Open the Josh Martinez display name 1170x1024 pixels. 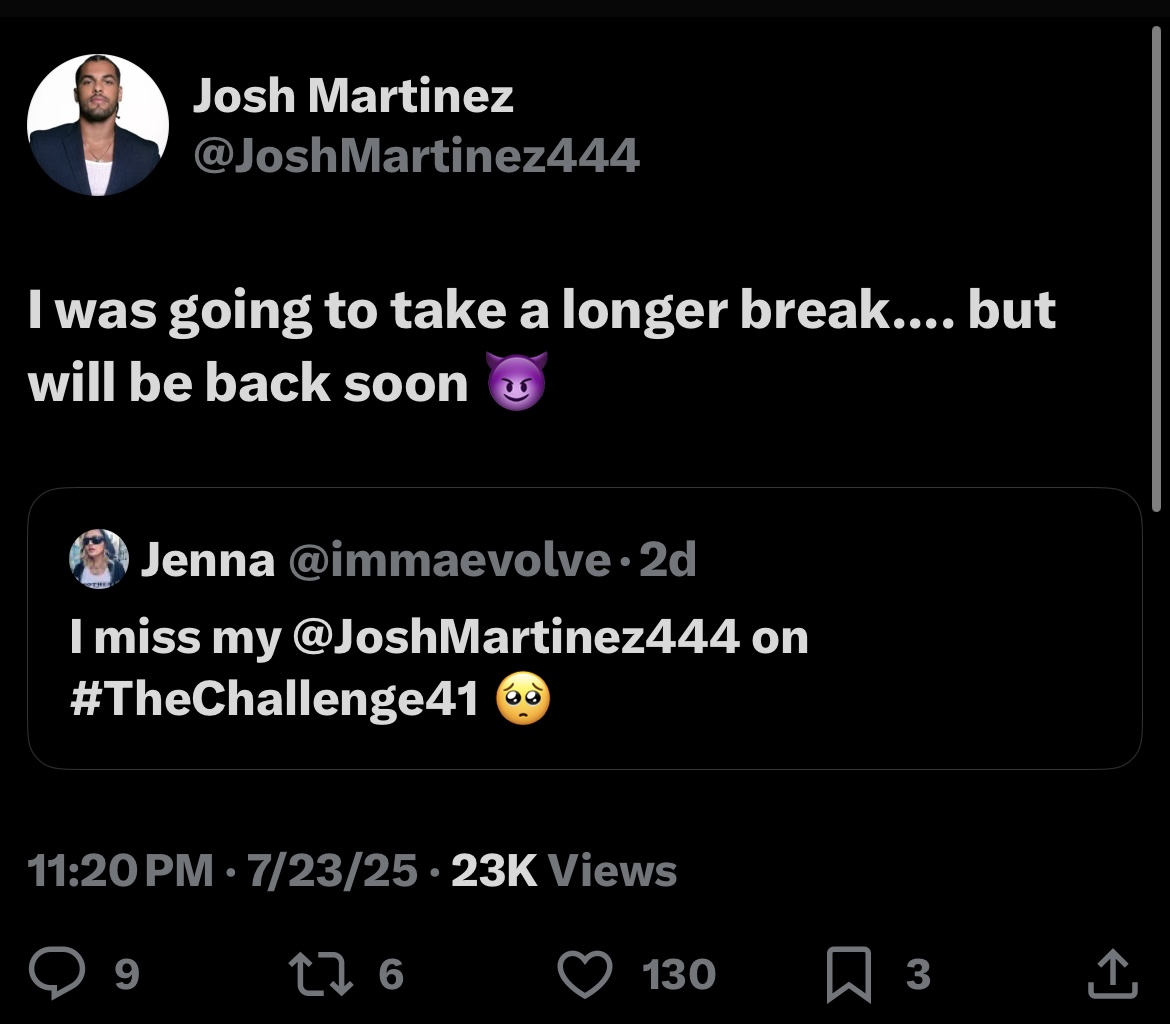click(353, 96)
